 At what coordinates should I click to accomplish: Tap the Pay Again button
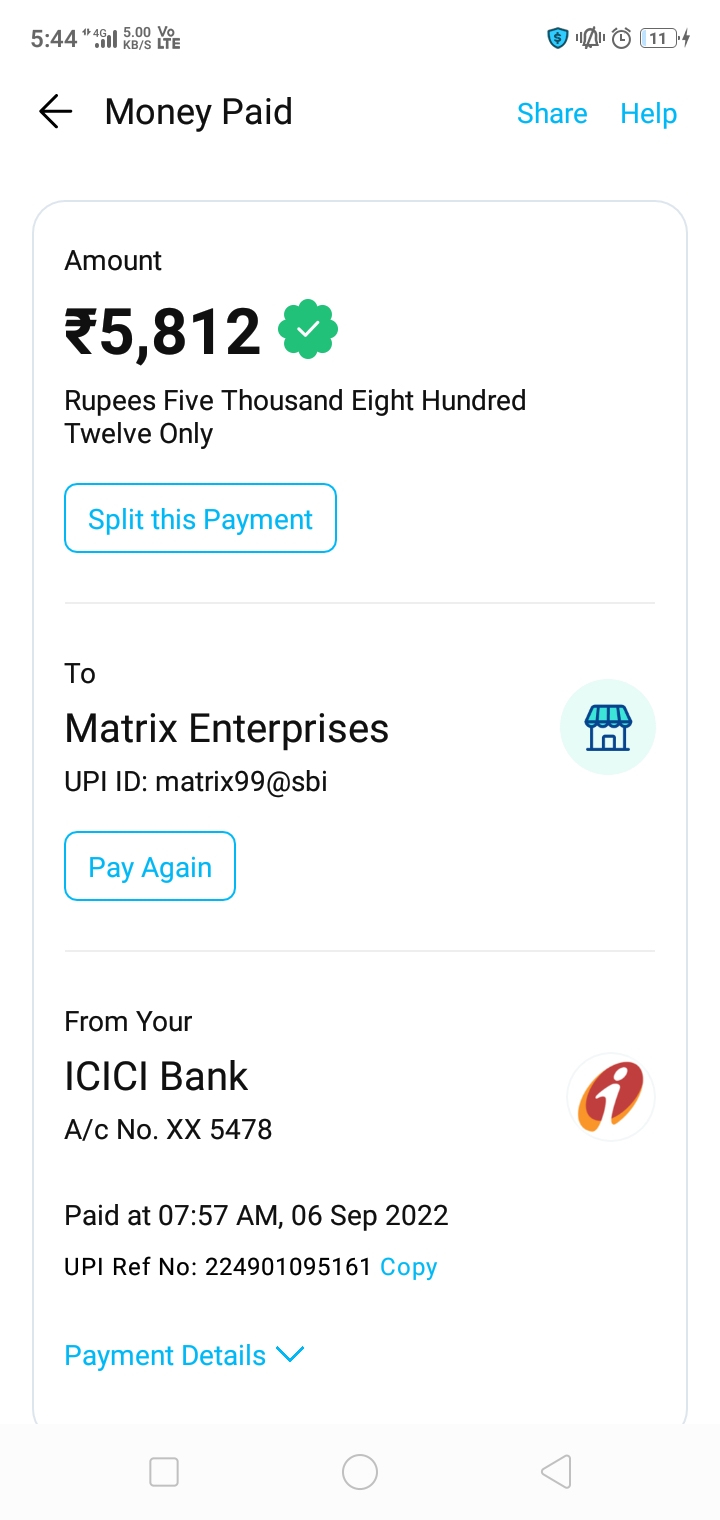click(x=150, y=867)
